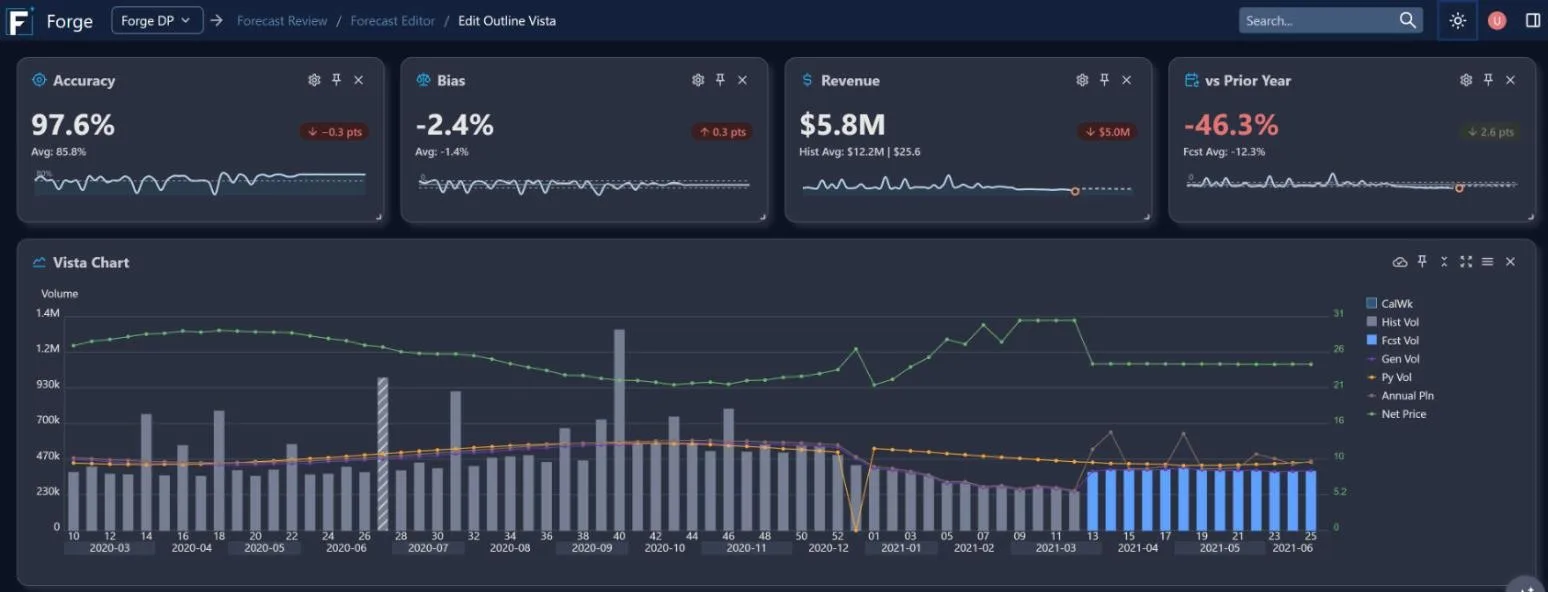Open the Vista Chart hamburger menu
The image size is (1548, 592).
pyautogui.click(x=1488, y=262)
